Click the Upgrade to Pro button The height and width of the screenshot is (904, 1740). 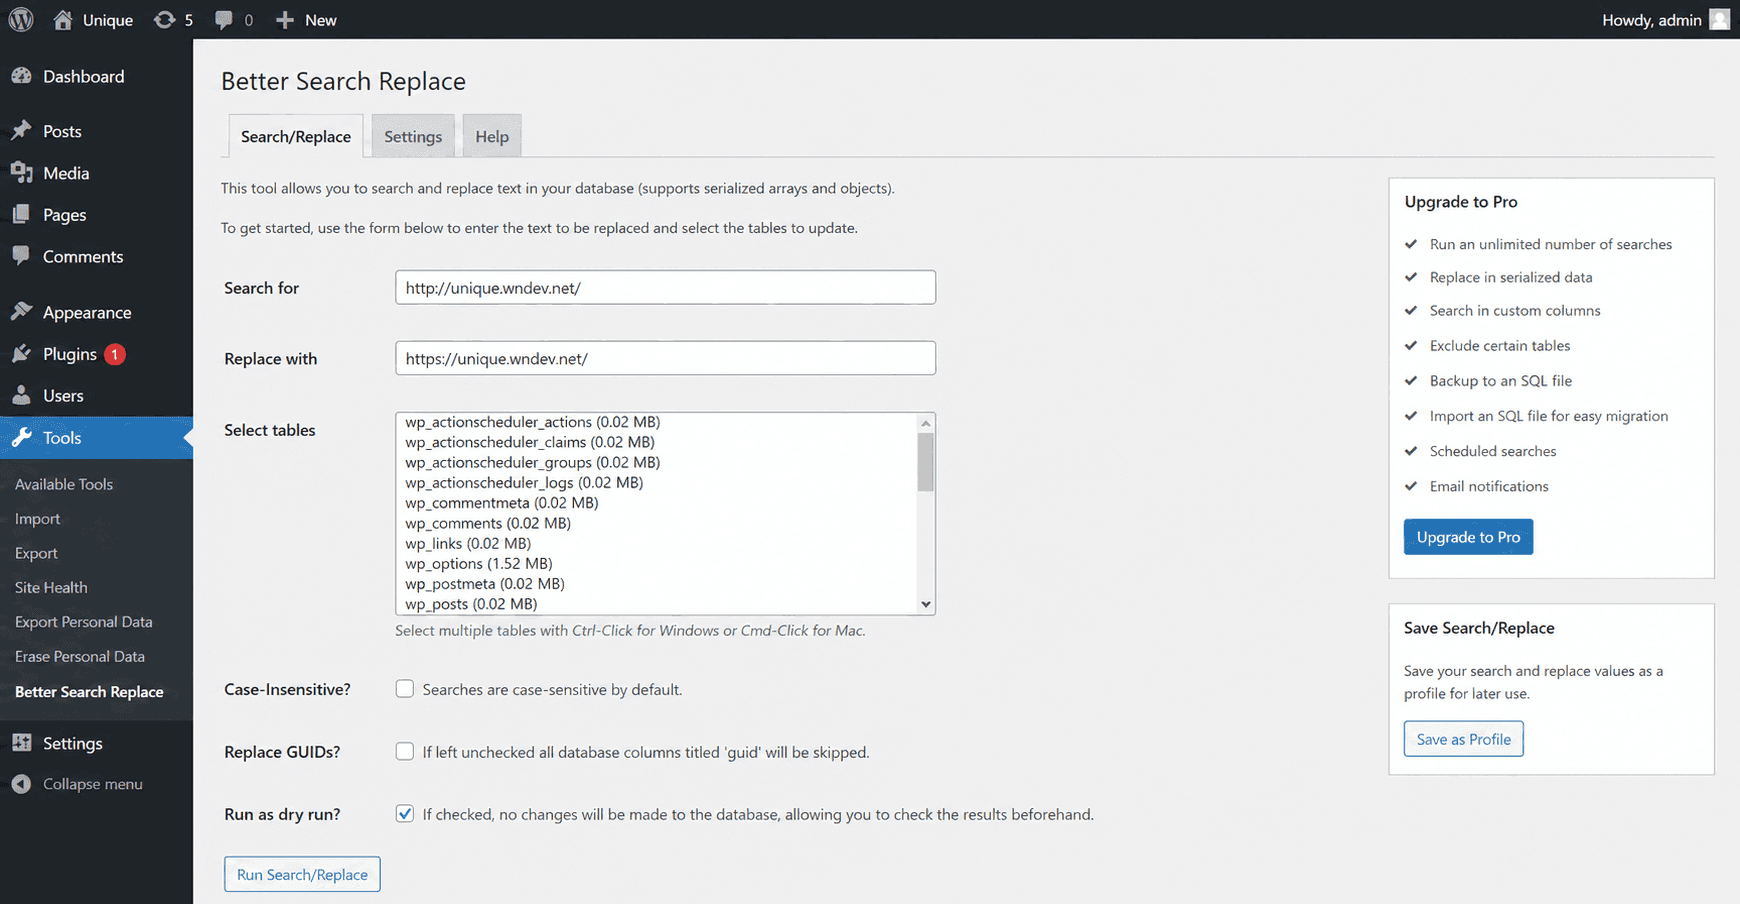click(x=1468, y=537)
